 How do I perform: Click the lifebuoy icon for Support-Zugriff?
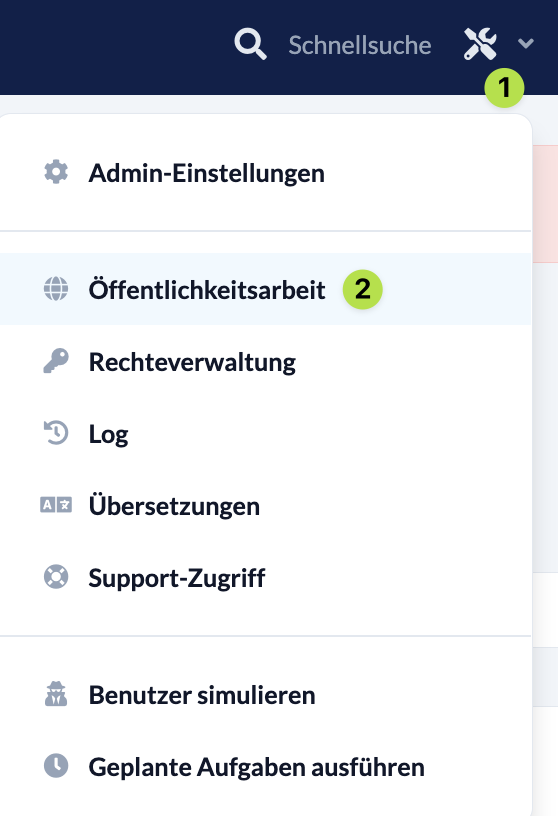pyautogui.click(x=56, y=577)
